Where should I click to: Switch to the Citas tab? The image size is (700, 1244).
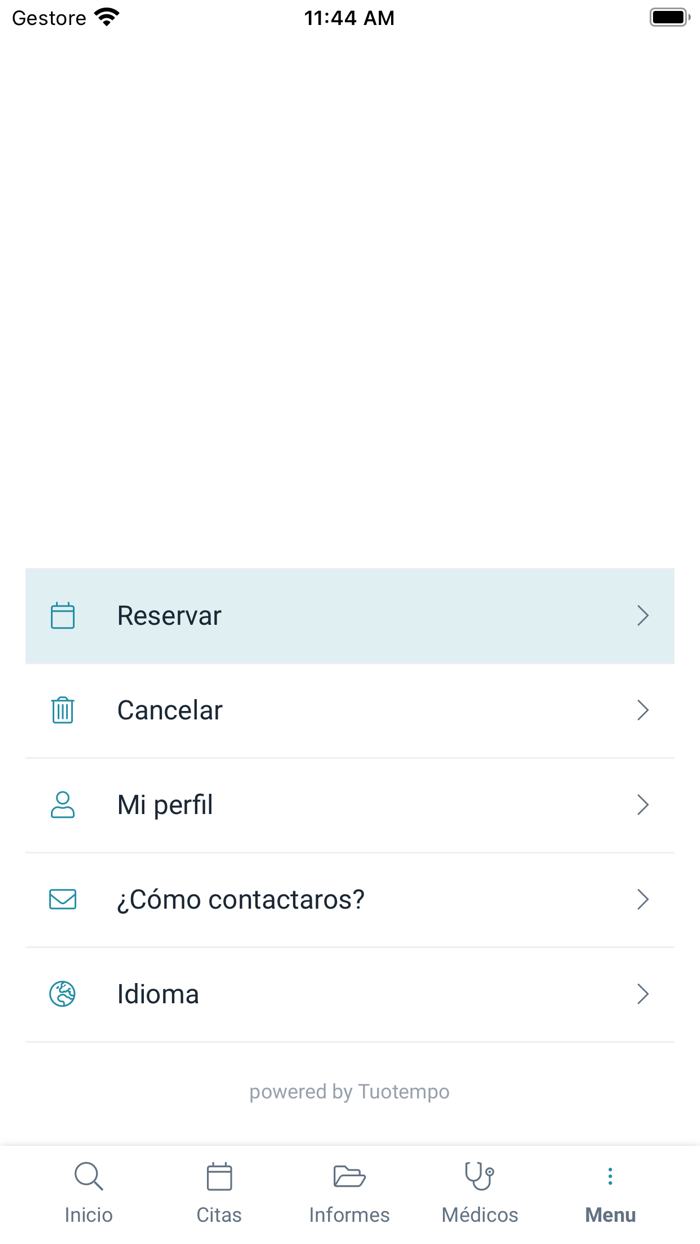coord(219,1190)
